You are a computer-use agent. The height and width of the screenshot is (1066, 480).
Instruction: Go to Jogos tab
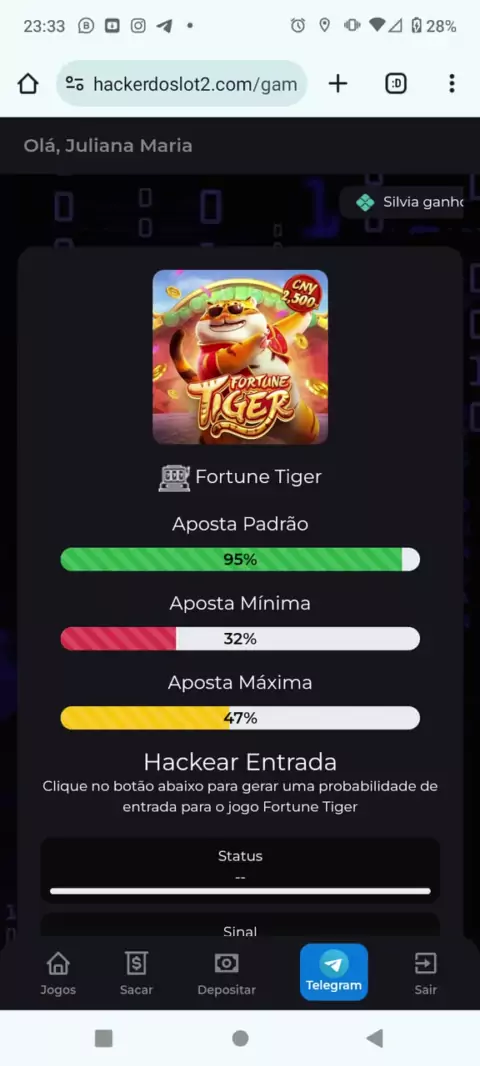point(58,973)
